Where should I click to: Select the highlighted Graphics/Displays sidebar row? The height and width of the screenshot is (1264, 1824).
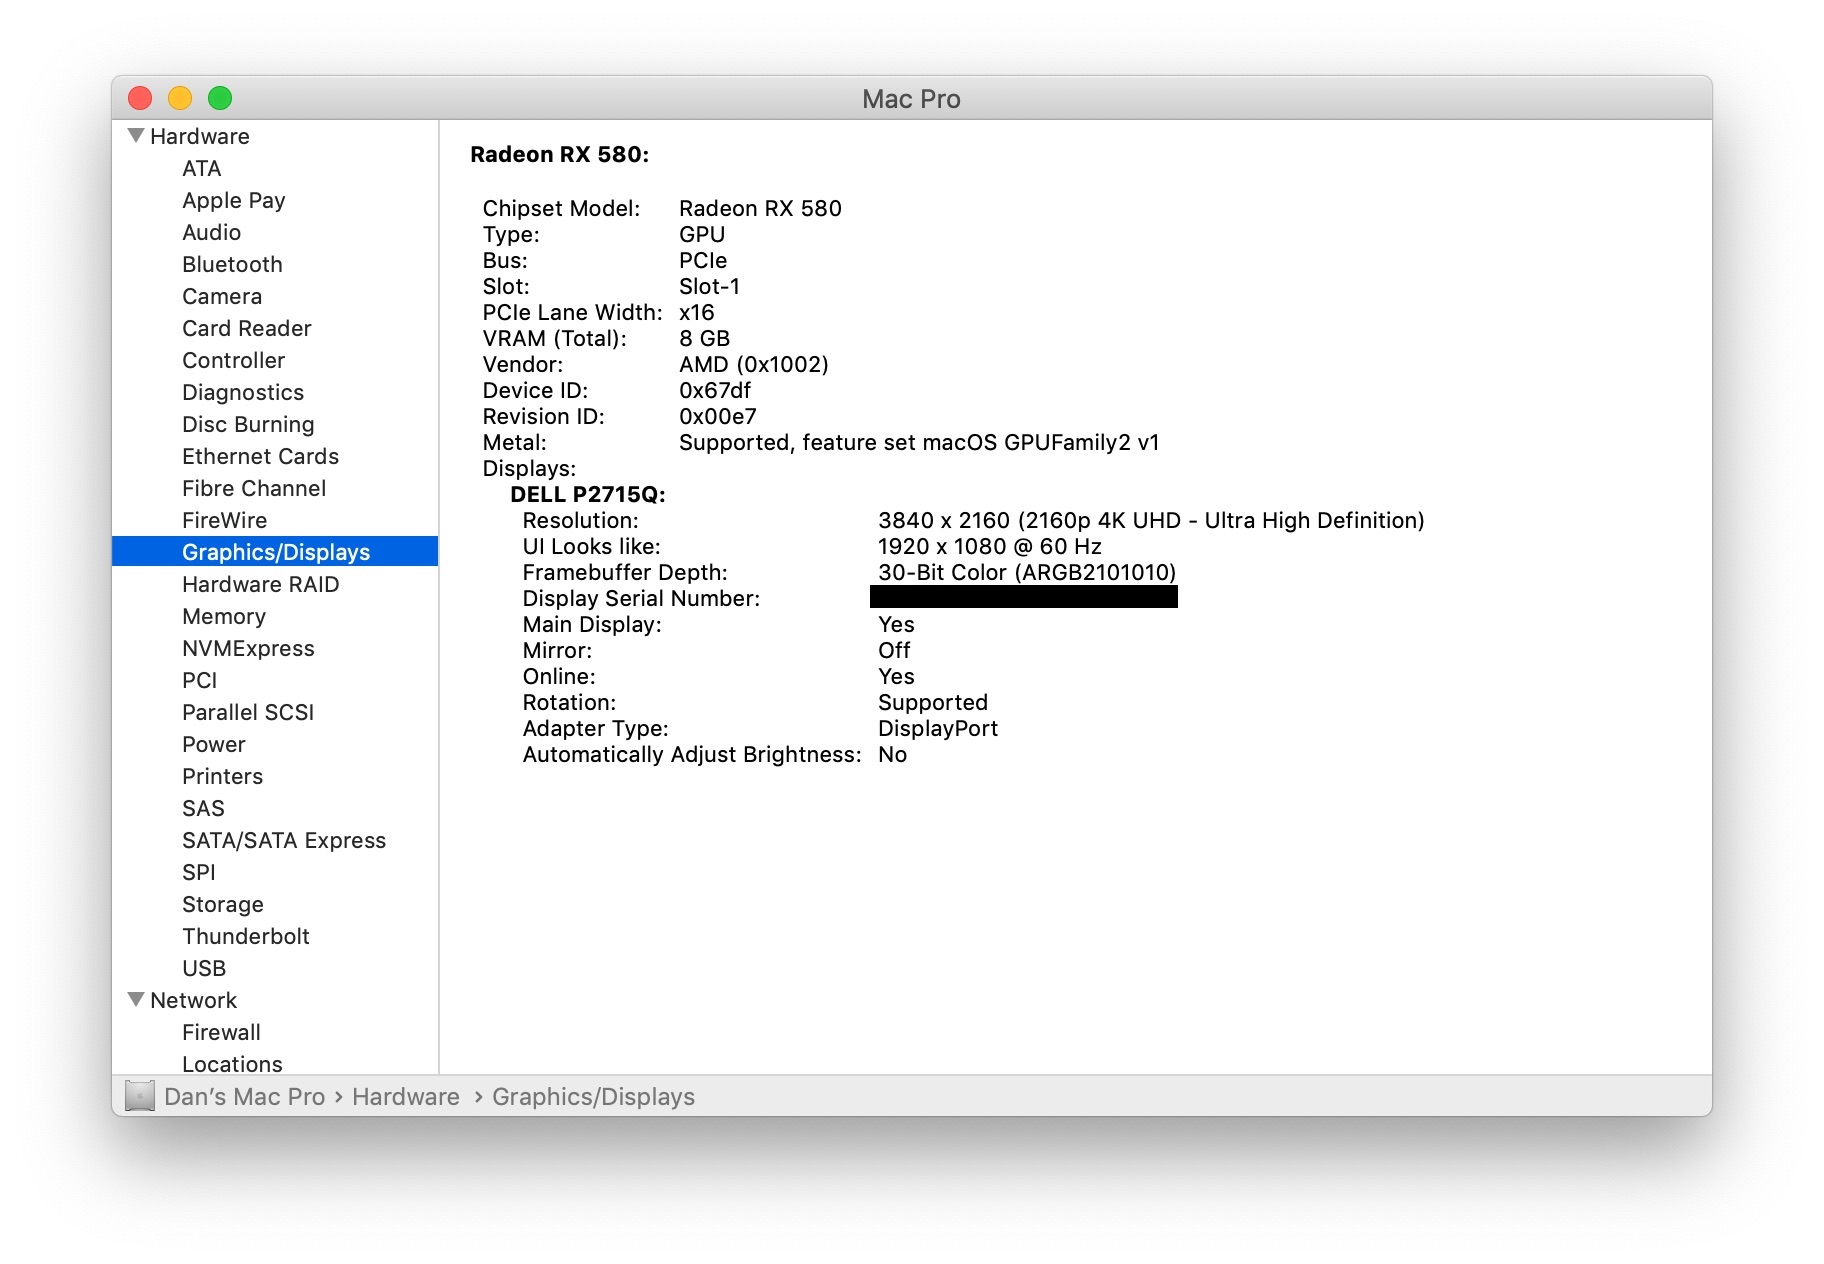point(275,551)
